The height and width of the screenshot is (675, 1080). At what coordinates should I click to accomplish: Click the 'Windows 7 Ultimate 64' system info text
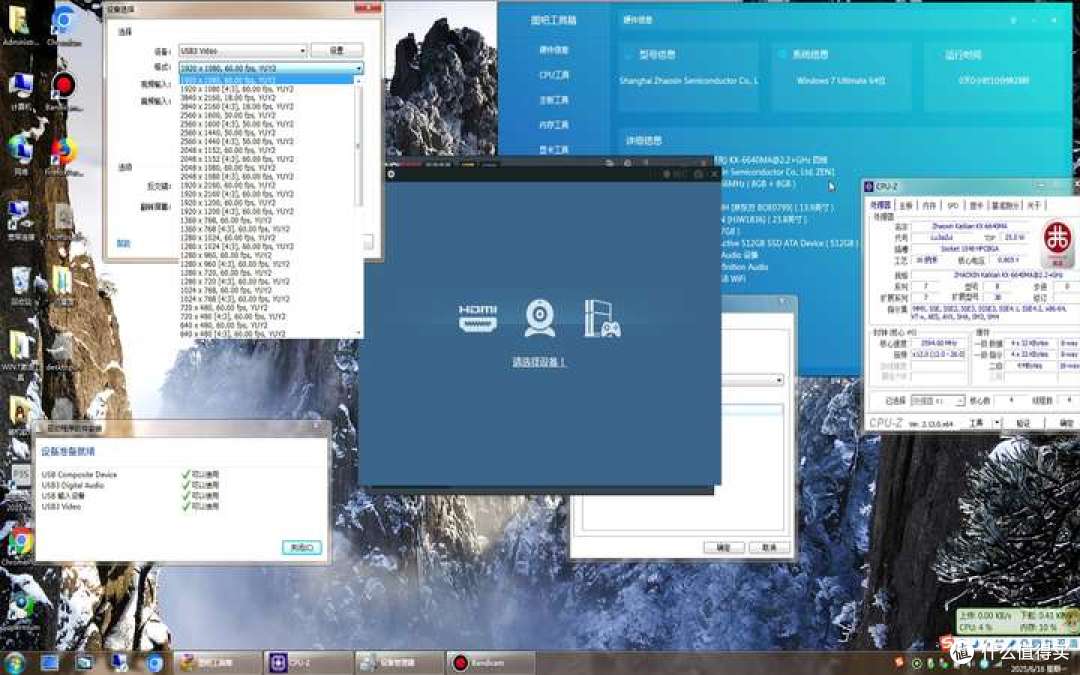click(841, 81)
